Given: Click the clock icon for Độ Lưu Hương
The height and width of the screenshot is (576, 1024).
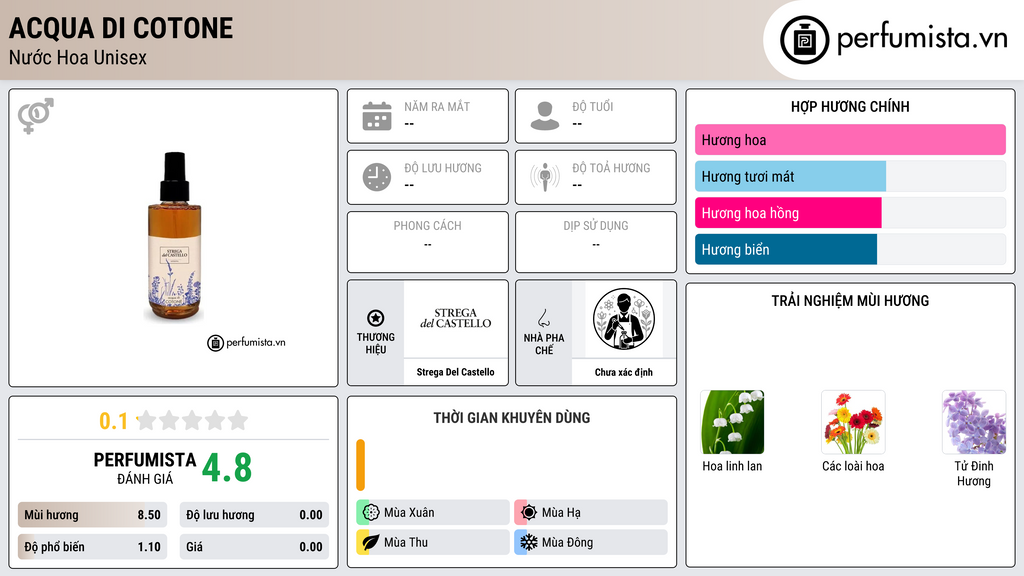Looking at the screenshot, I should [x=377, y=177].
